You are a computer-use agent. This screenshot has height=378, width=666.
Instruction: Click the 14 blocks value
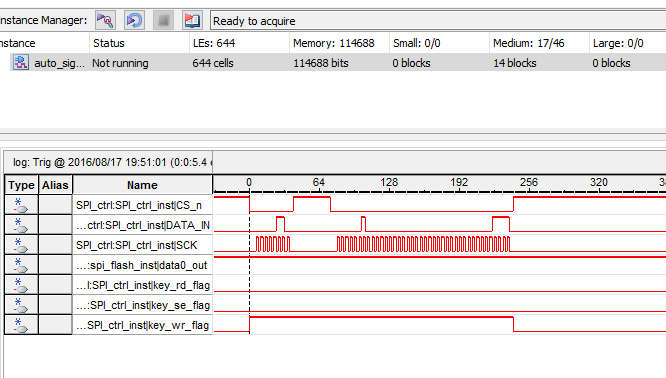[x=514, y=63]
